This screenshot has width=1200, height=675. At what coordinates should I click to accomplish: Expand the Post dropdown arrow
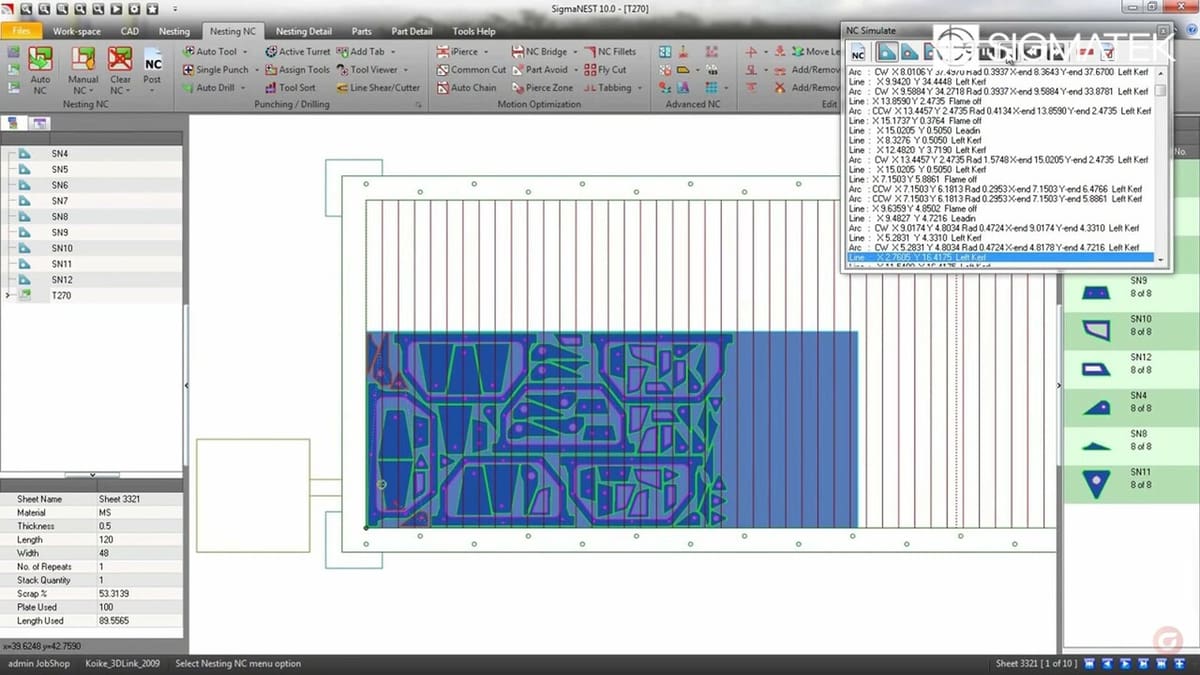point(152,91)
